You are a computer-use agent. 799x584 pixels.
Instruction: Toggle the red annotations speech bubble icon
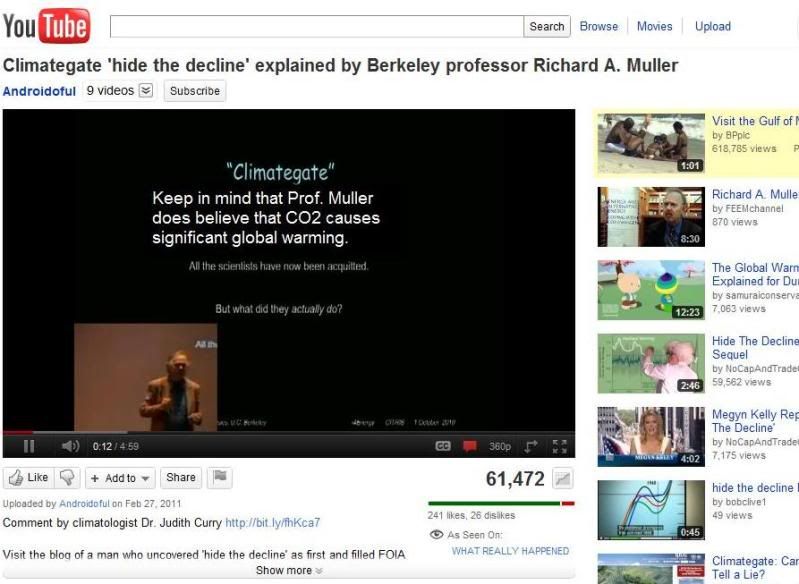469,446
